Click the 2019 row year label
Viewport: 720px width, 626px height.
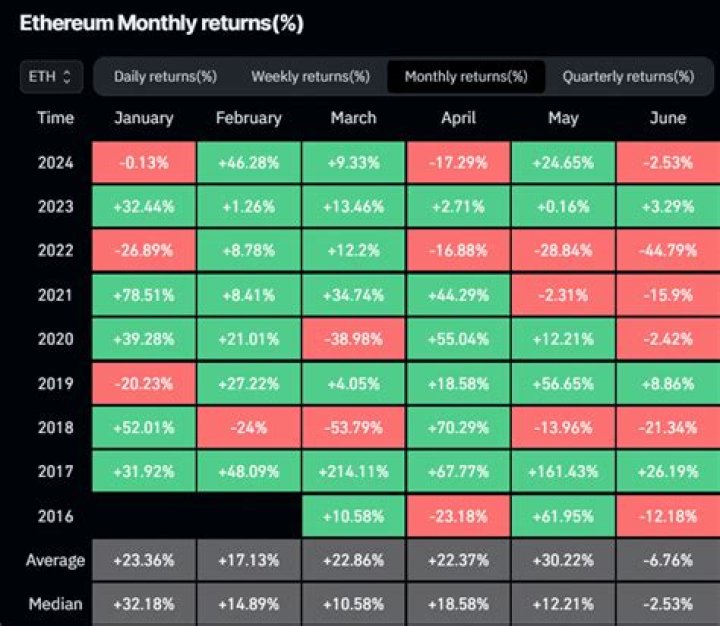point(55,383)
